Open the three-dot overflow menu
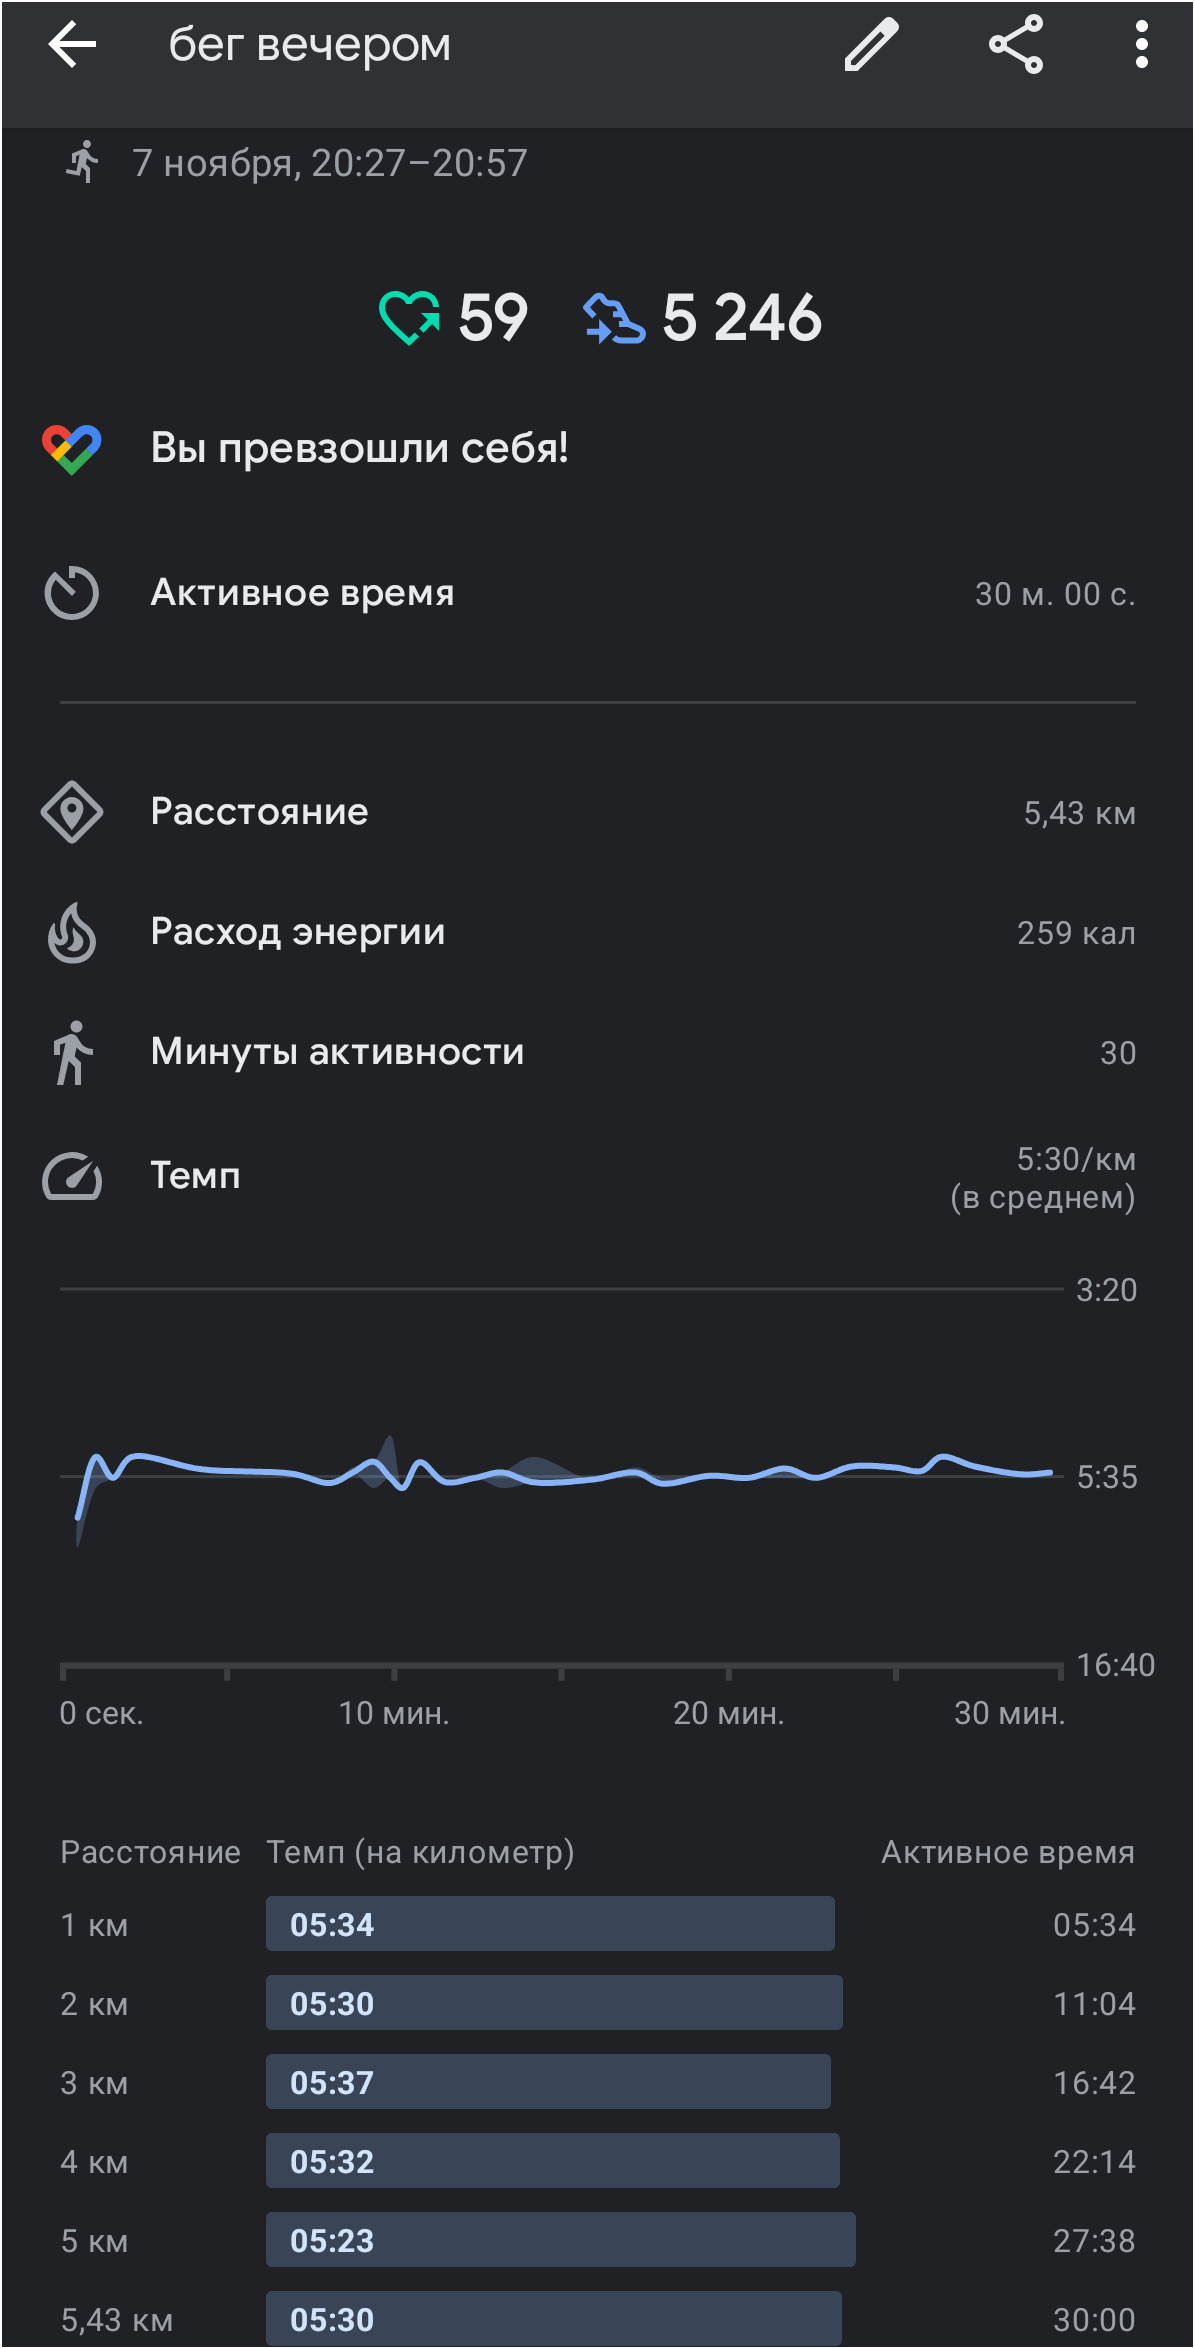 point(1141,45)
